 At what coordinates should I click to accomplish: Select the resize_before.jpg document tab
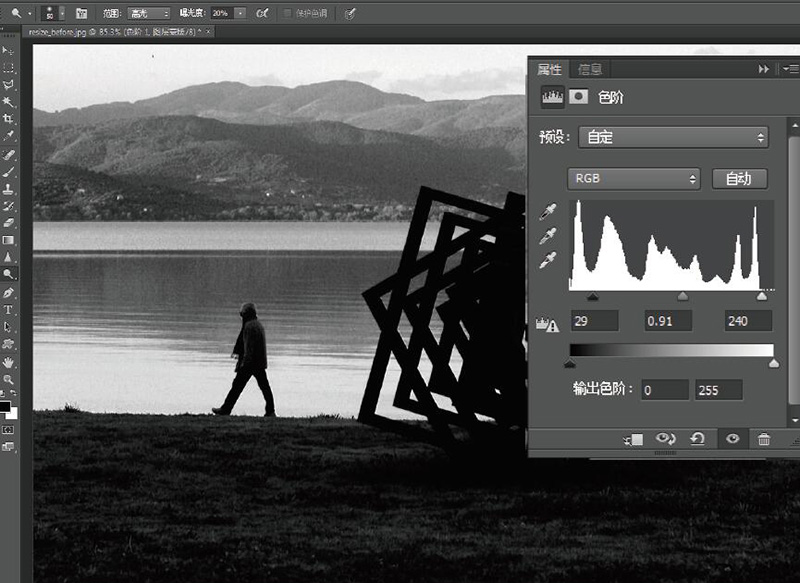coord(115,32)
